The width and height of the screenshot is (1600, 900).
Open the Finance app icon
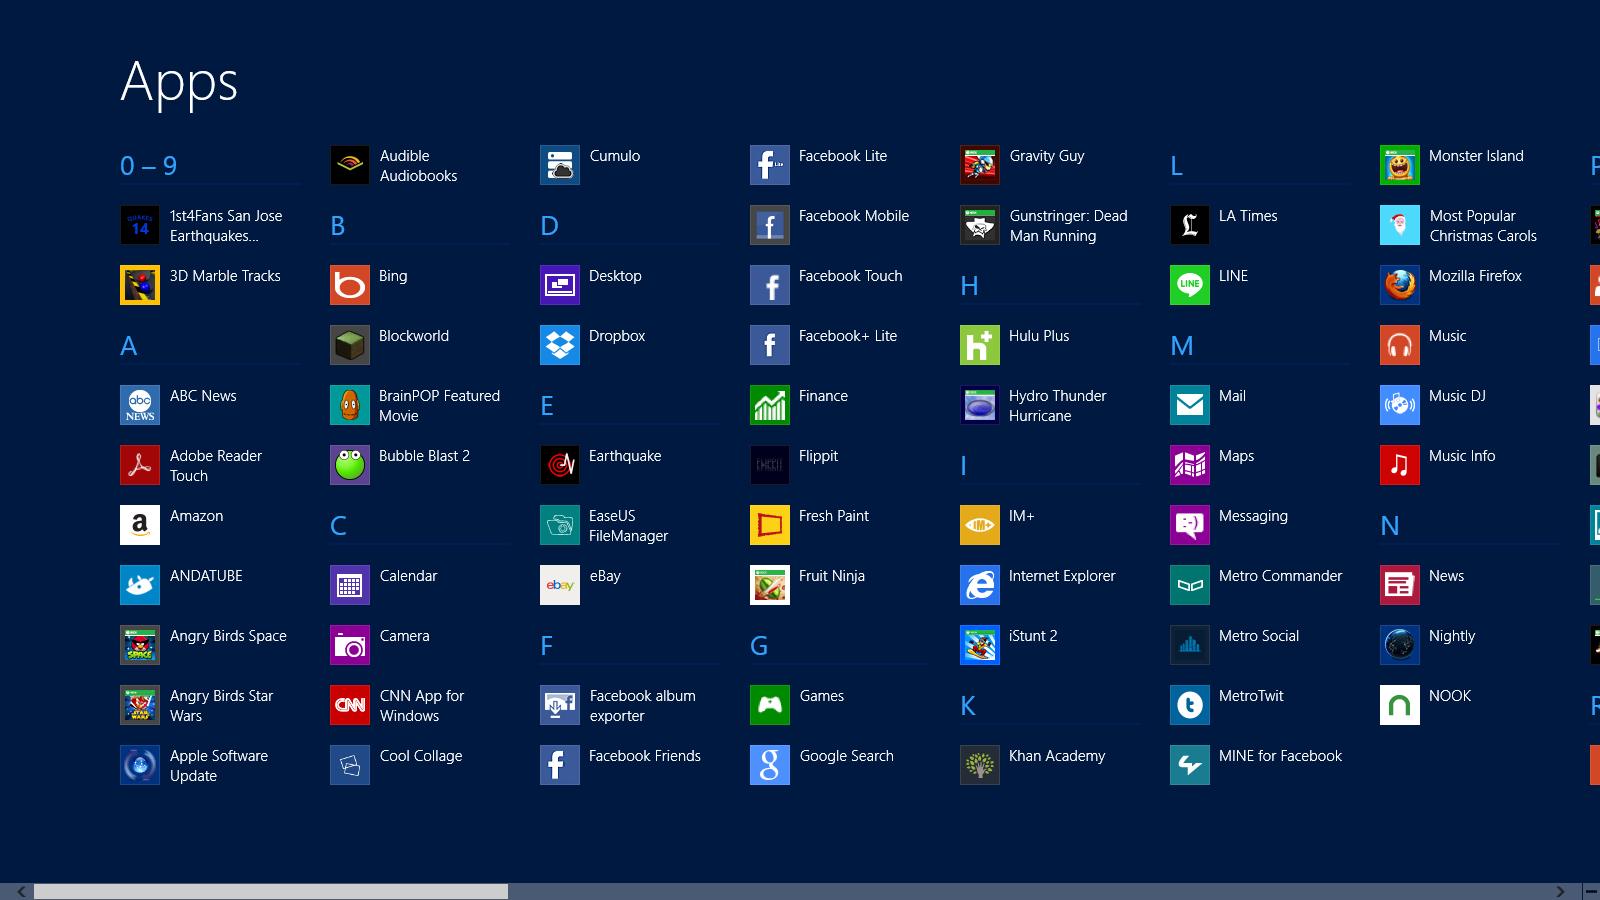(770, 405)
